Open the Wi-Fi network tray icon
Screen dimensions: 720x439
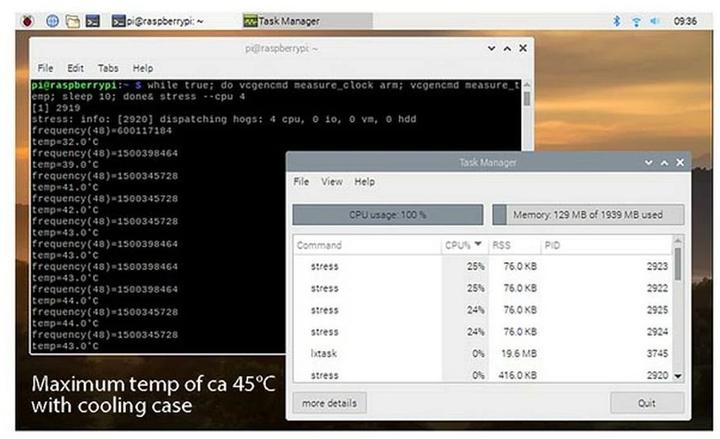coord(636,21)
